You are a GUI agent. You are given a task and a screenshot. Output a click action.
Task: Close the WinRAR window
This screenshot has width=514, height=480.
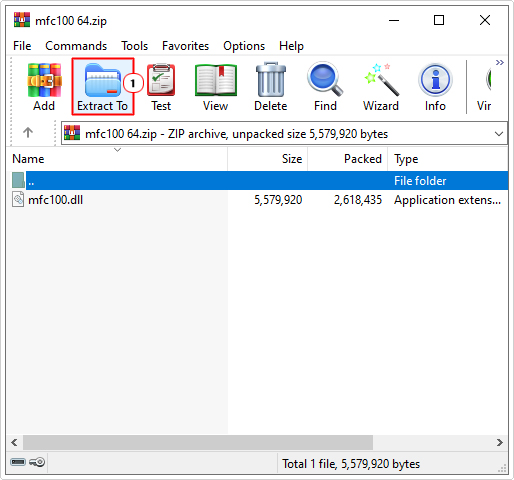click(485, 20)
